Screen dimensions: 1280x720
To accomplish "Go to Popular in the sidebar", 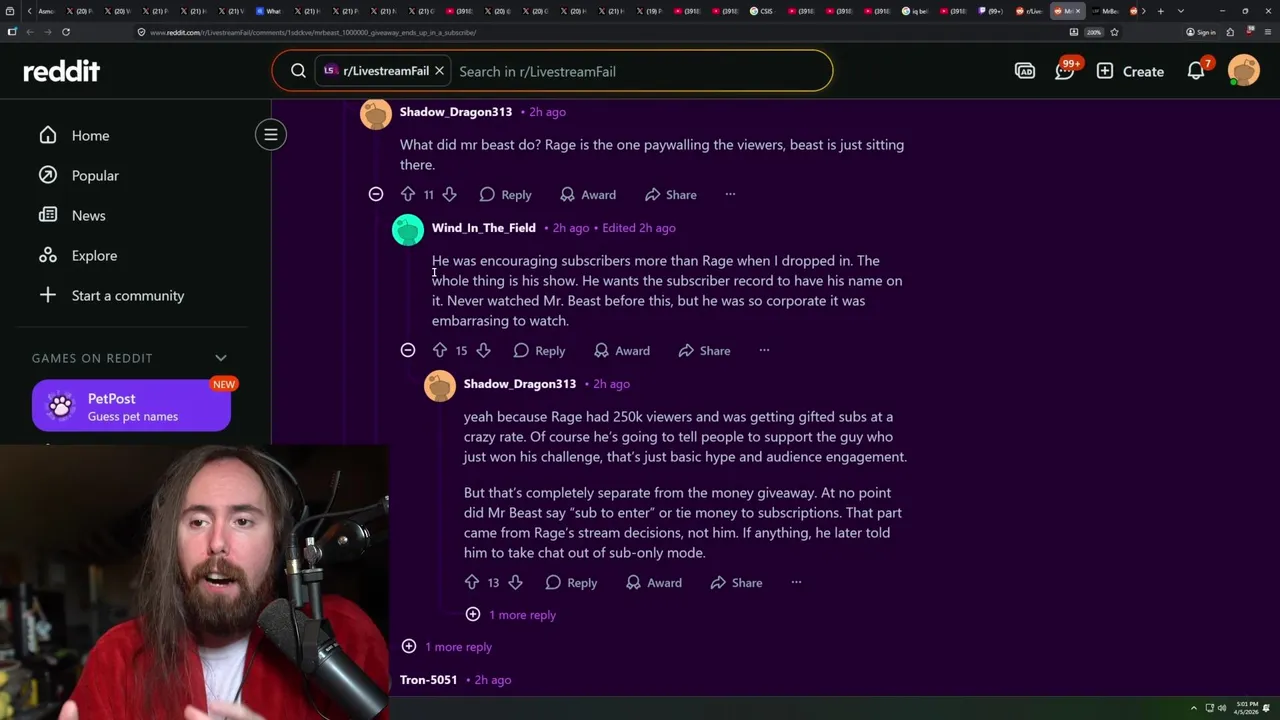I will pos(95,175).
